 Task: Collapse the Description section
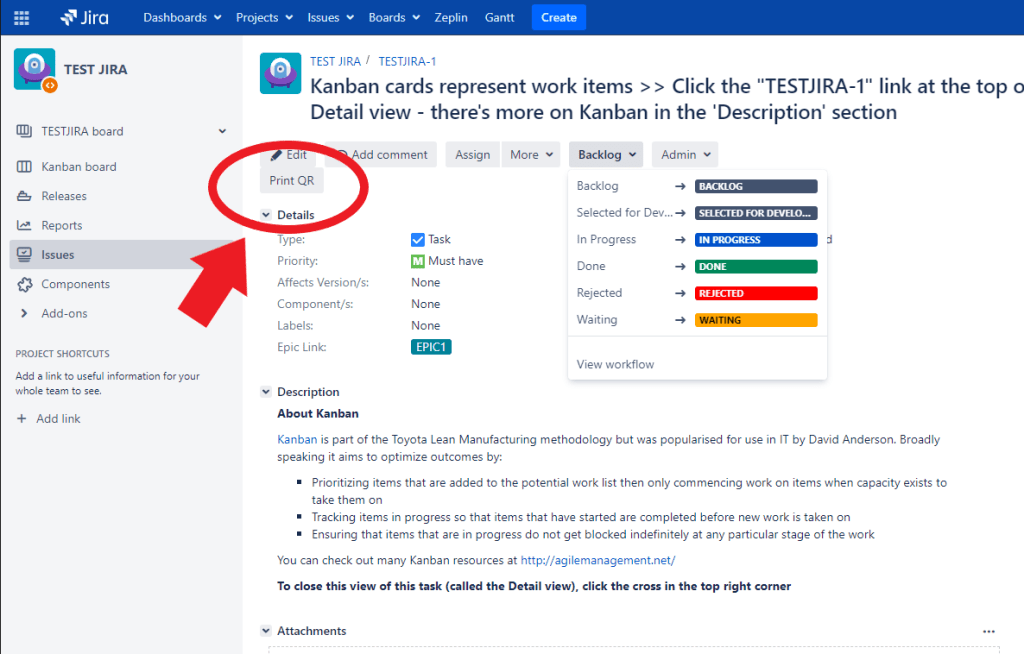(x=266, y=392)
